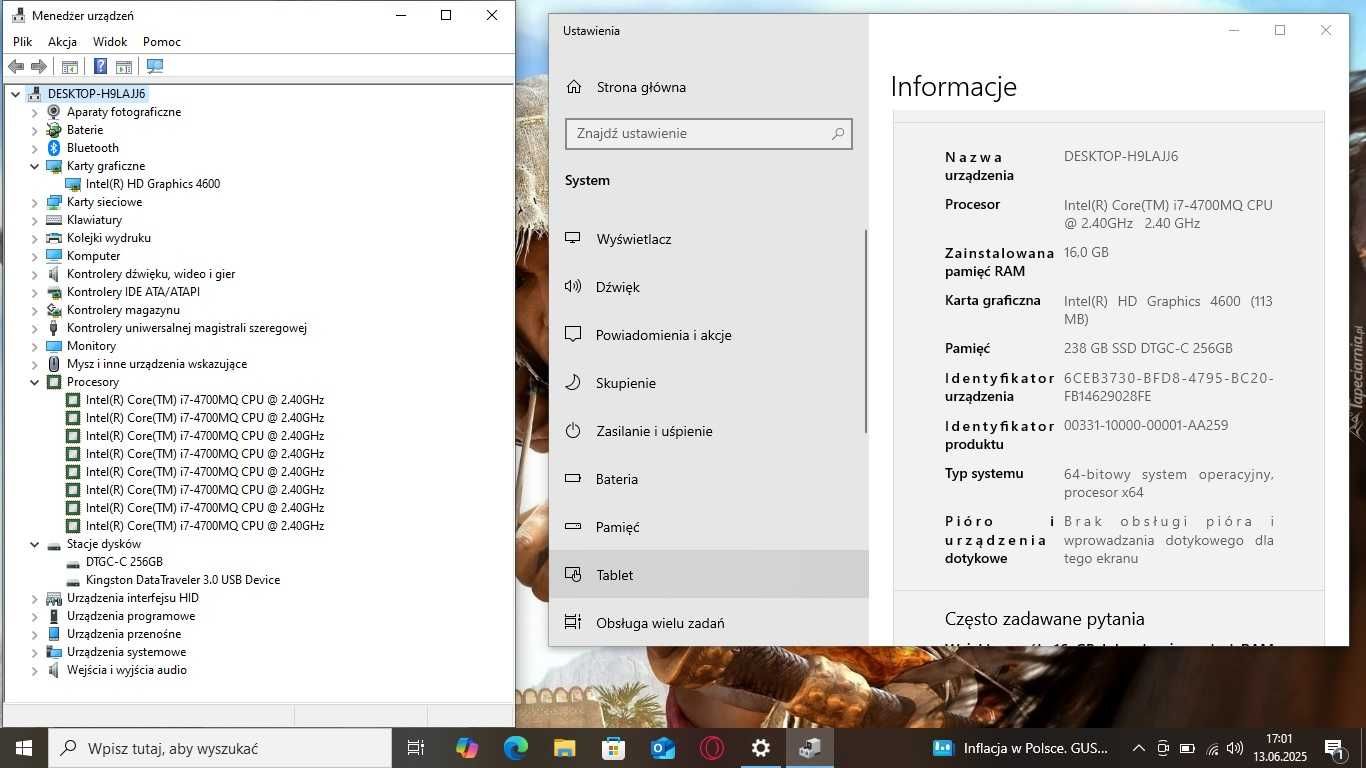Image resolution: width=1366 pixels, height=768 pixels.
Task: Click the Urządzenia programowe icon
Action: point(54,616)
